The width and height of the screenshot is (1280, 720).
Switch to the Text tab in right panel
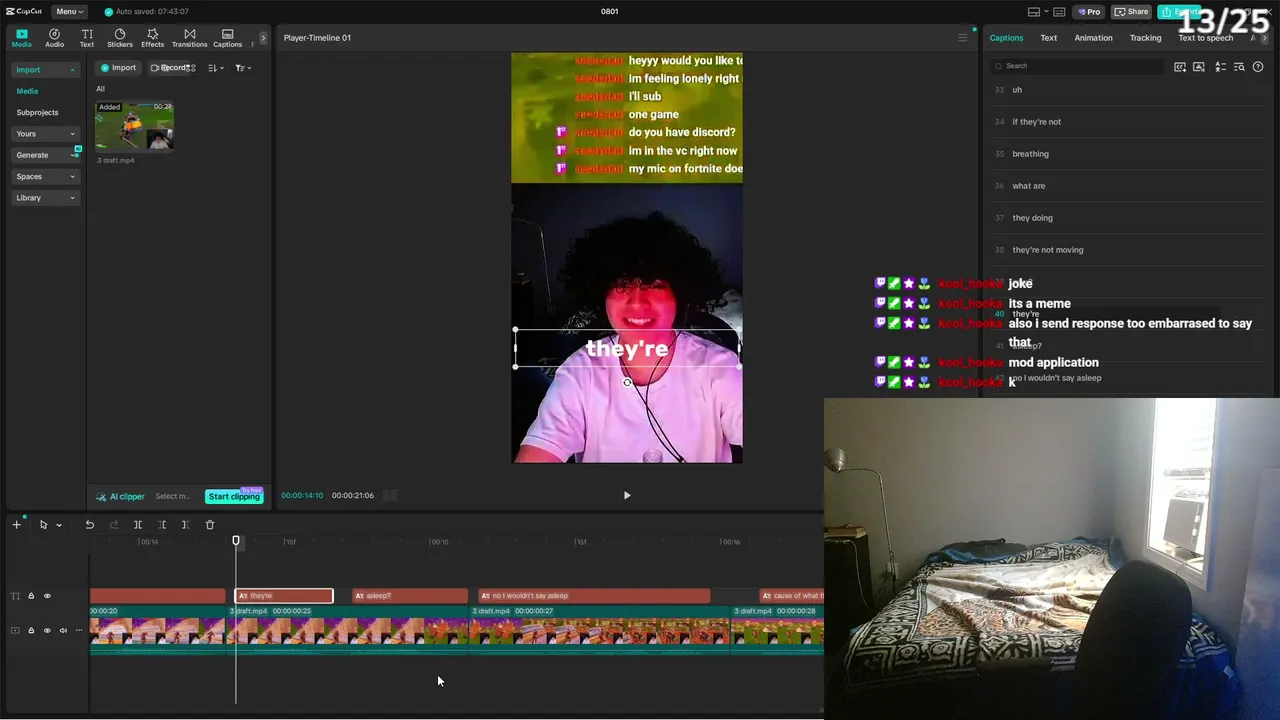click(x=1048, y=38)
